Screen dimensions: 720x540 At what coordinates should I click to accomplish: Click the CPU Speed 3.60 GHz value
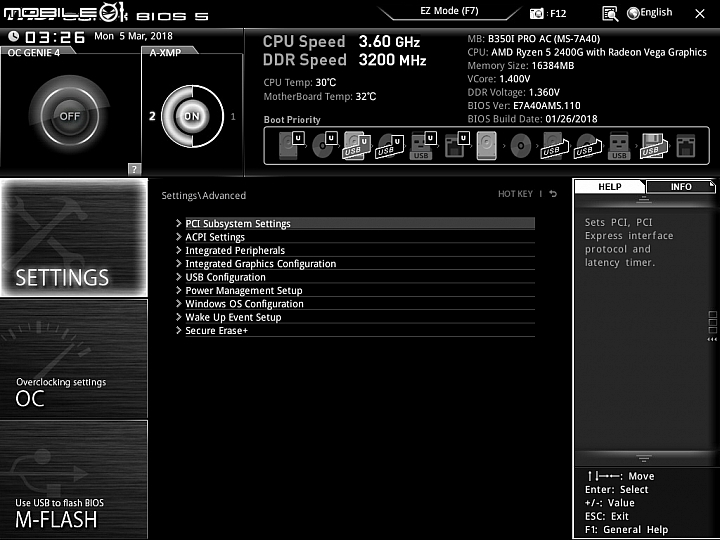[389, 41]
